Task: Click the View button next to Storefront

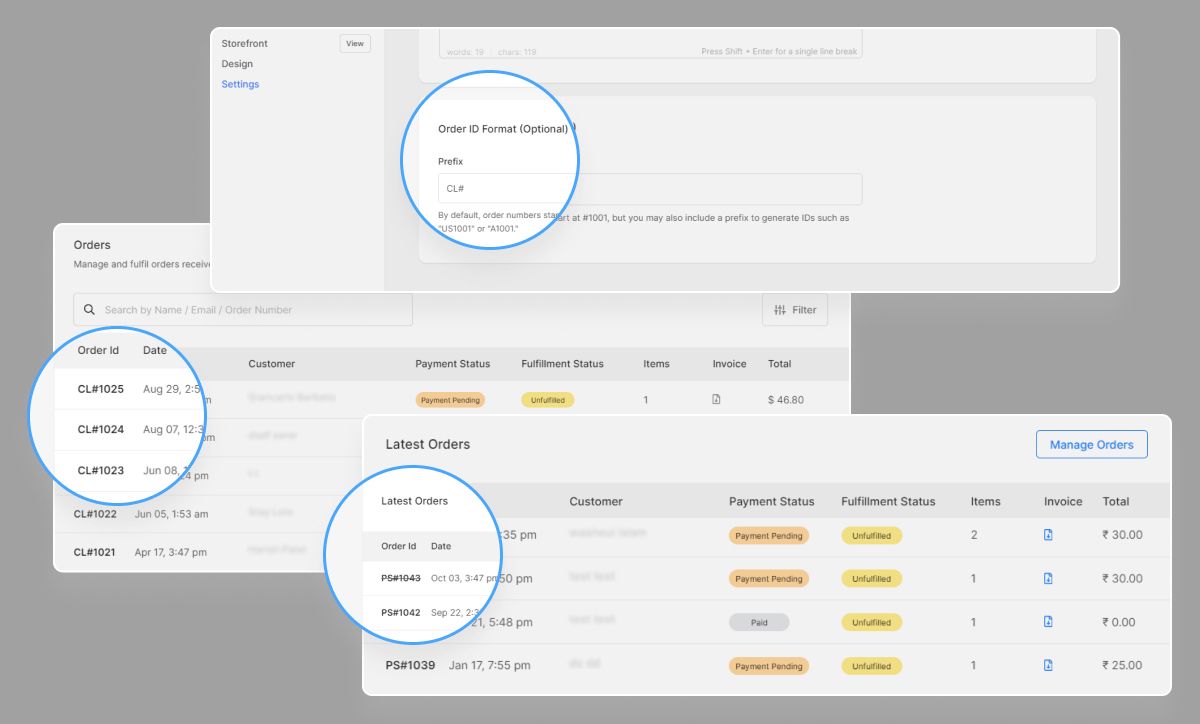Action: (355, 43)
